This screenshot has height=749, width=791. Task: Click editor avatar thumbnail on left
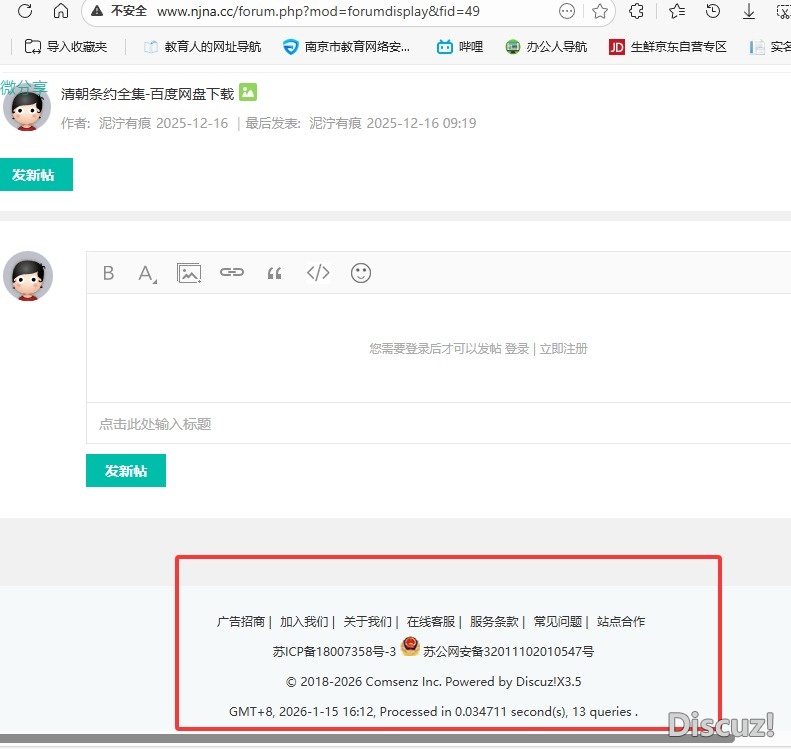click(28, 276)
